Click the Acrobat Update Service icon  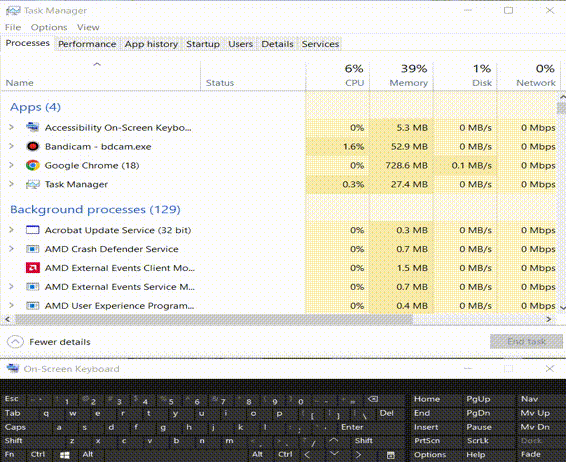tap(32, 230)
